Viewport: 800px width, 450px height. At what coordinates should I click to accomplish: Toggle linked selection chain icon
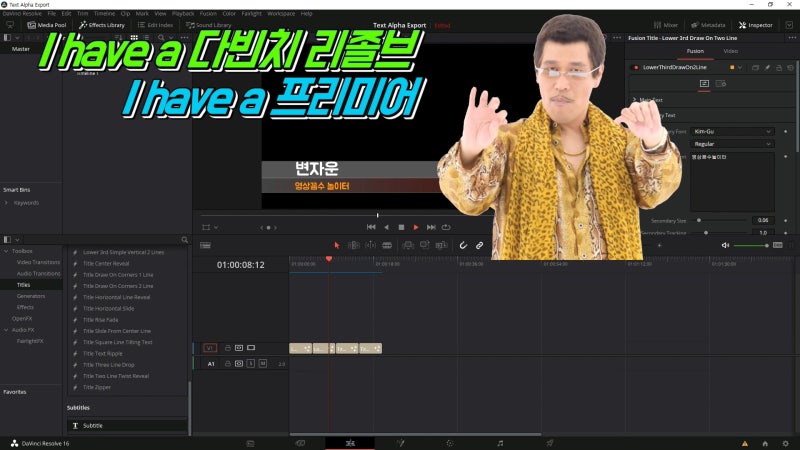(x=480, y=245)
